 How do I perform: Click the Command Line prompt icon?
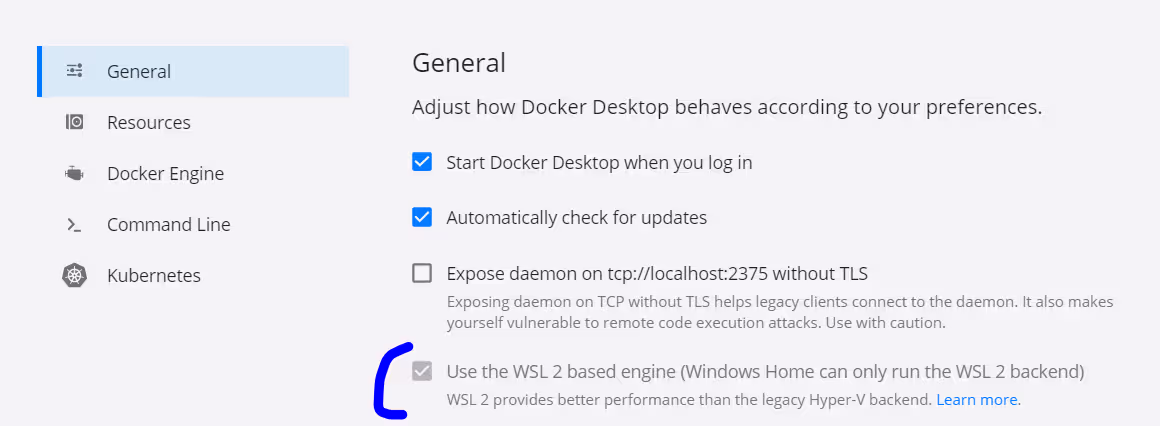(74, 225)
